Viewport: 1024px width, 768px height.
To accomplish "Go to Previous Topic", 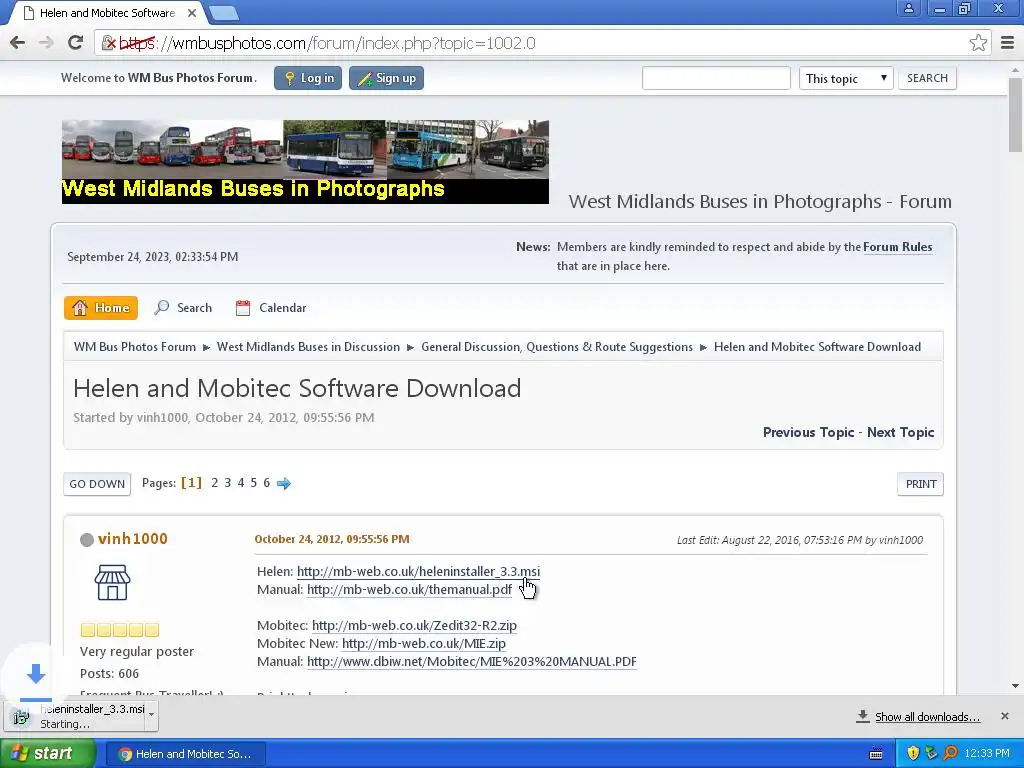I will coord(808,432).
